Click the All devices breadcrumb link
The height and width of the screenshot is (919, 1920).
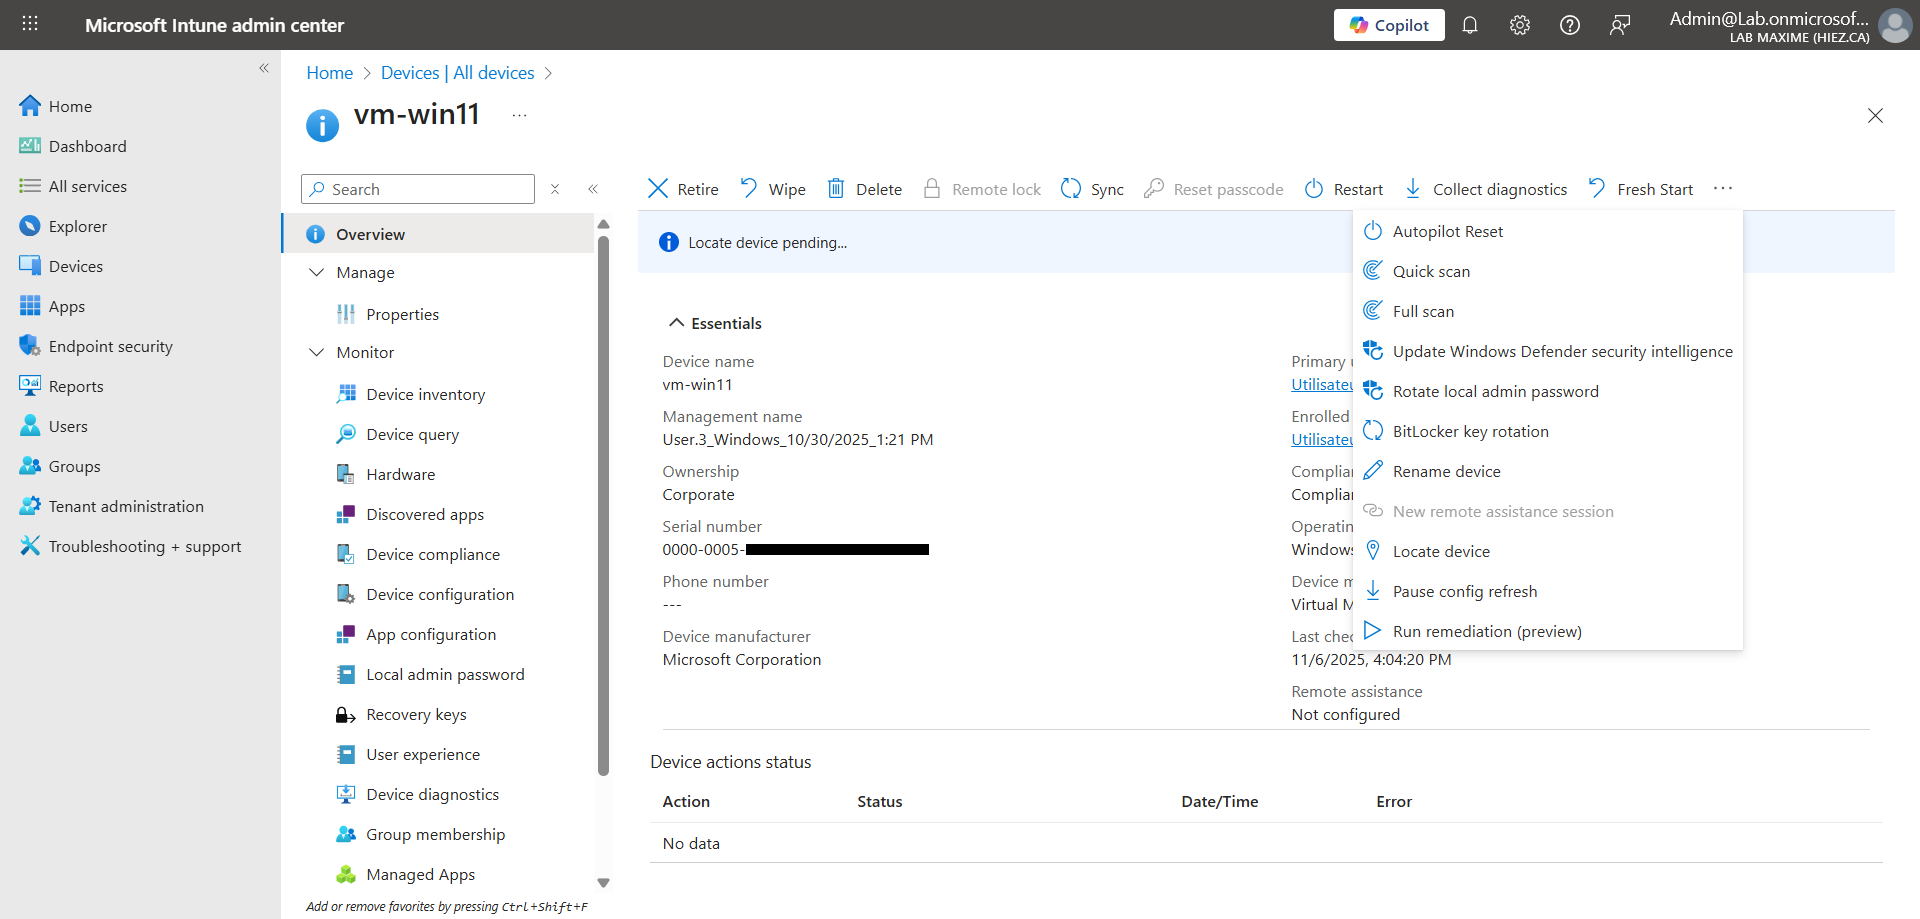click(x=457, y=73)
